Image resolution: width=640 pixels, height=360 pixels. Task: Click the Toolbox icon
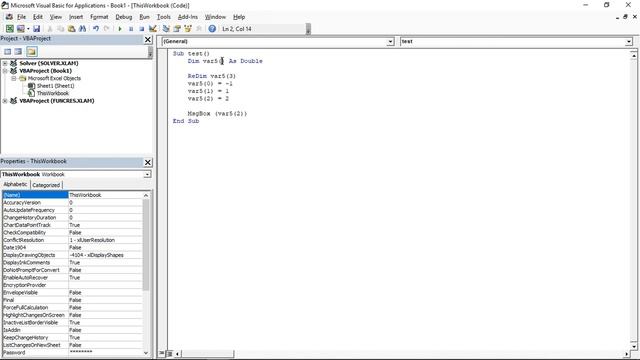click(199, 29)
